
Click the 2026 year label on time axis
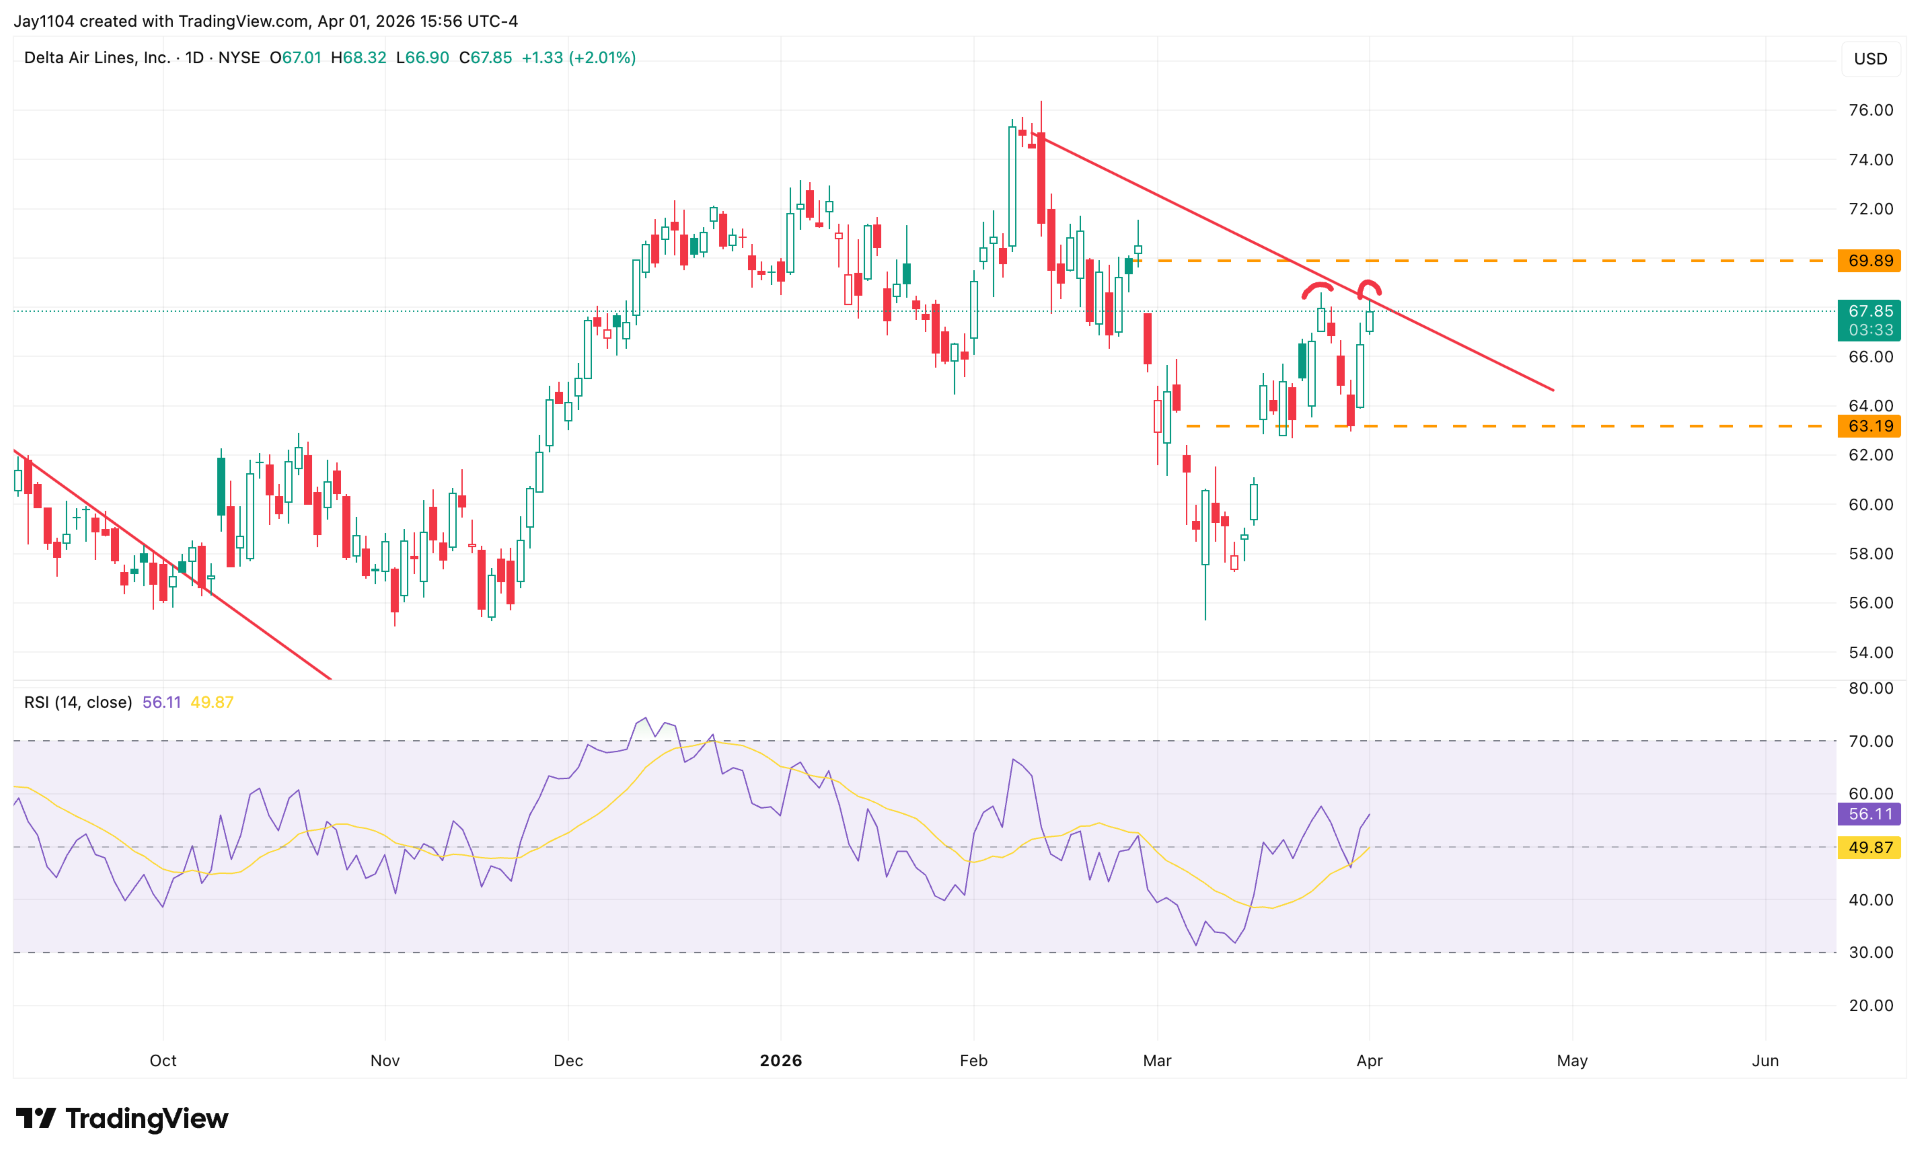tap(780, 1060)
